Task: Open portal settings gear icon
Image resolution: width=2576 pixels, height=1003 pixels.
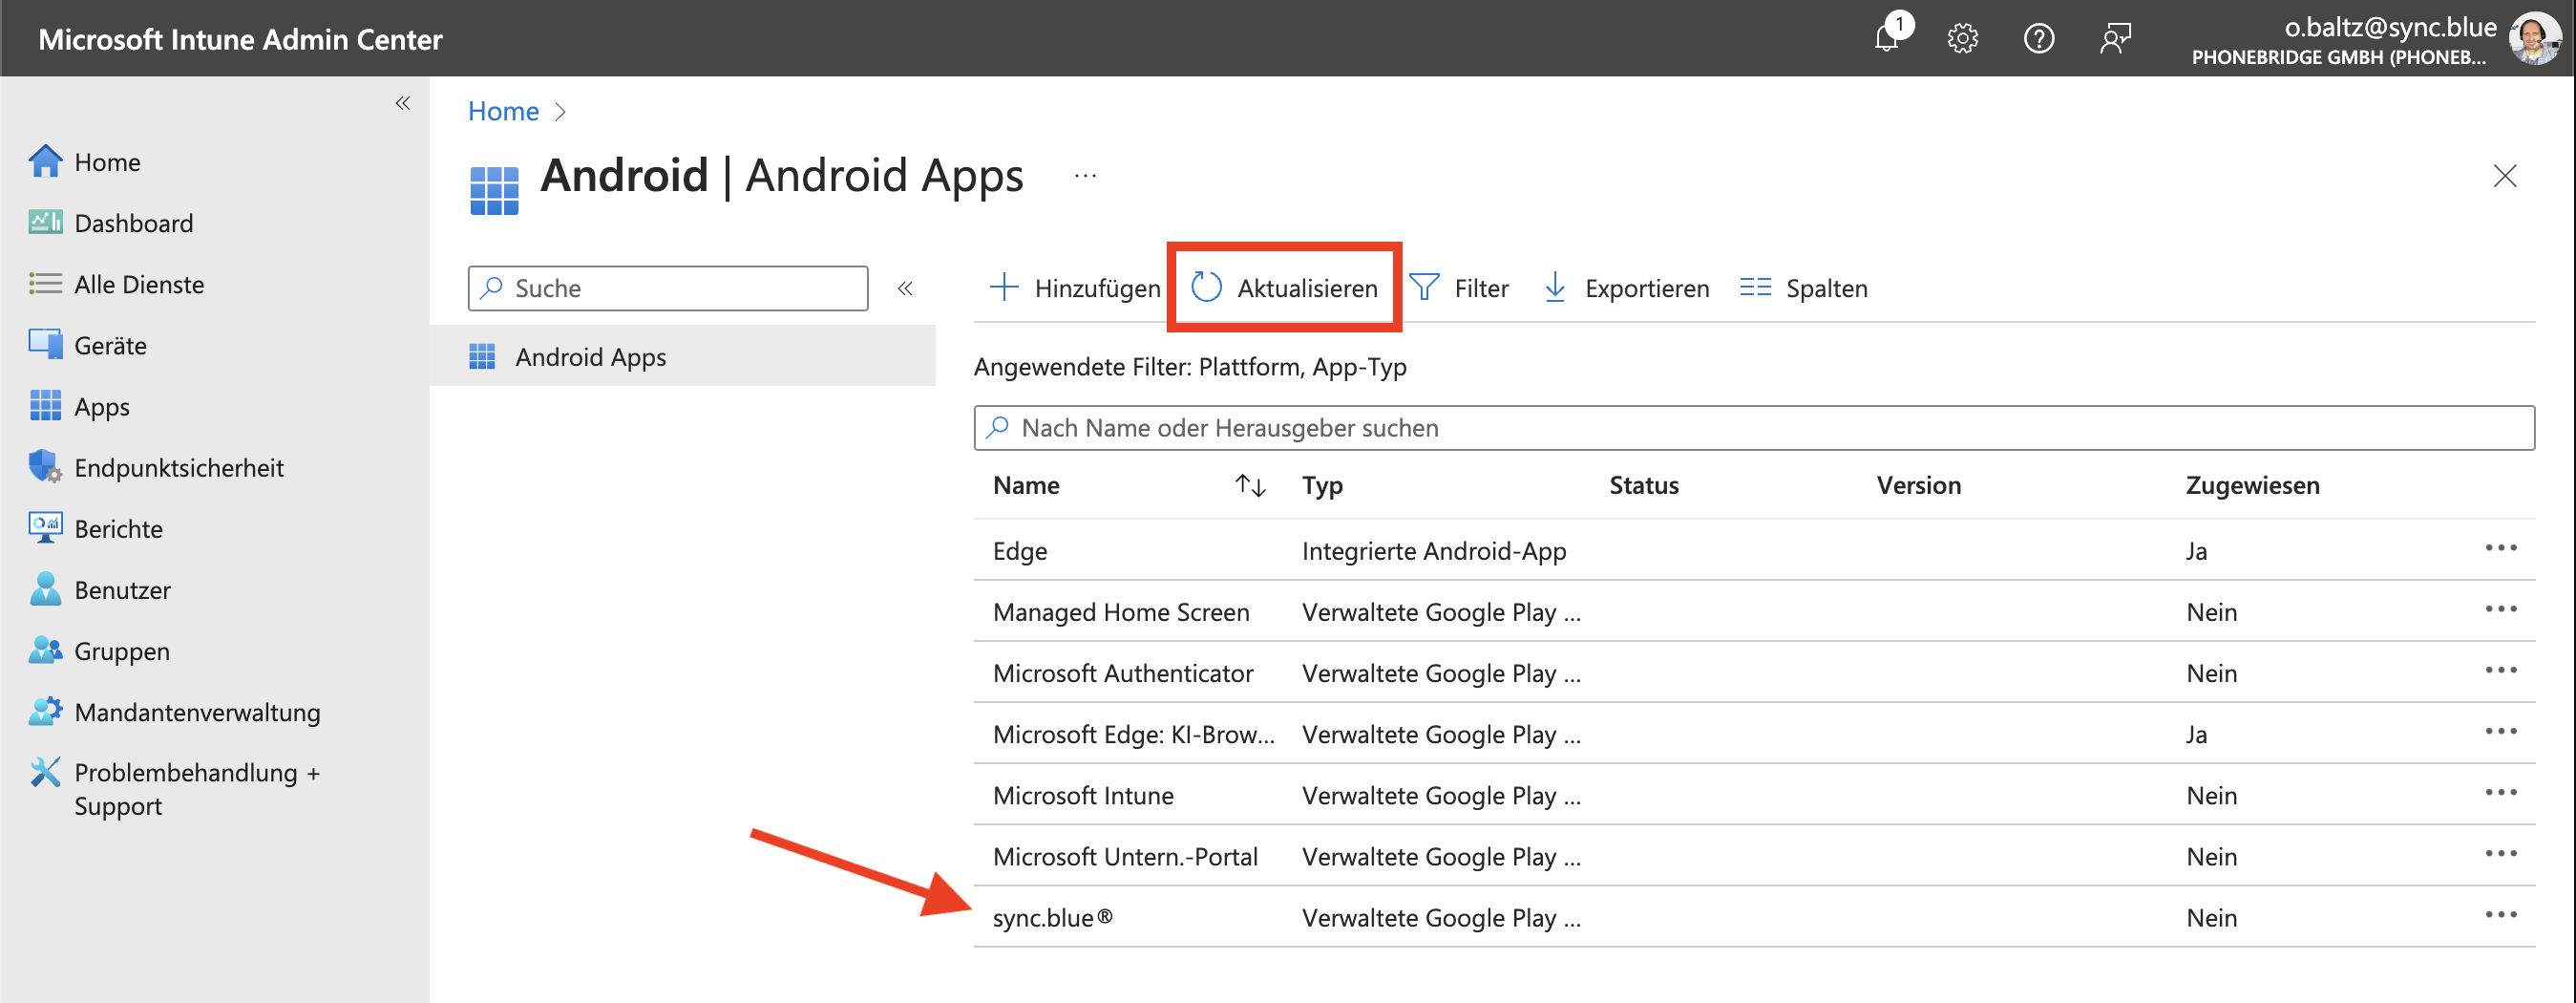Action: tap(1962, 38)
